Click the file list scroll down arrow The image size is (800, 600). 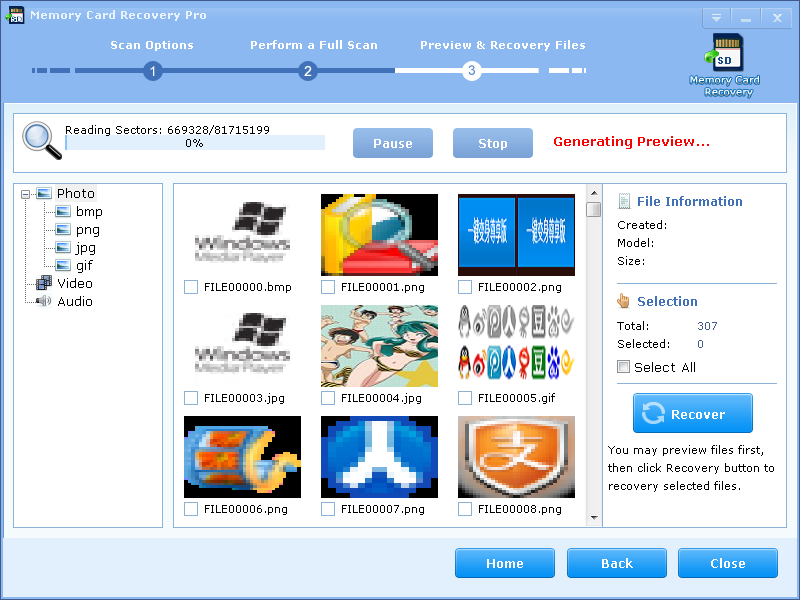click(594, 517)
